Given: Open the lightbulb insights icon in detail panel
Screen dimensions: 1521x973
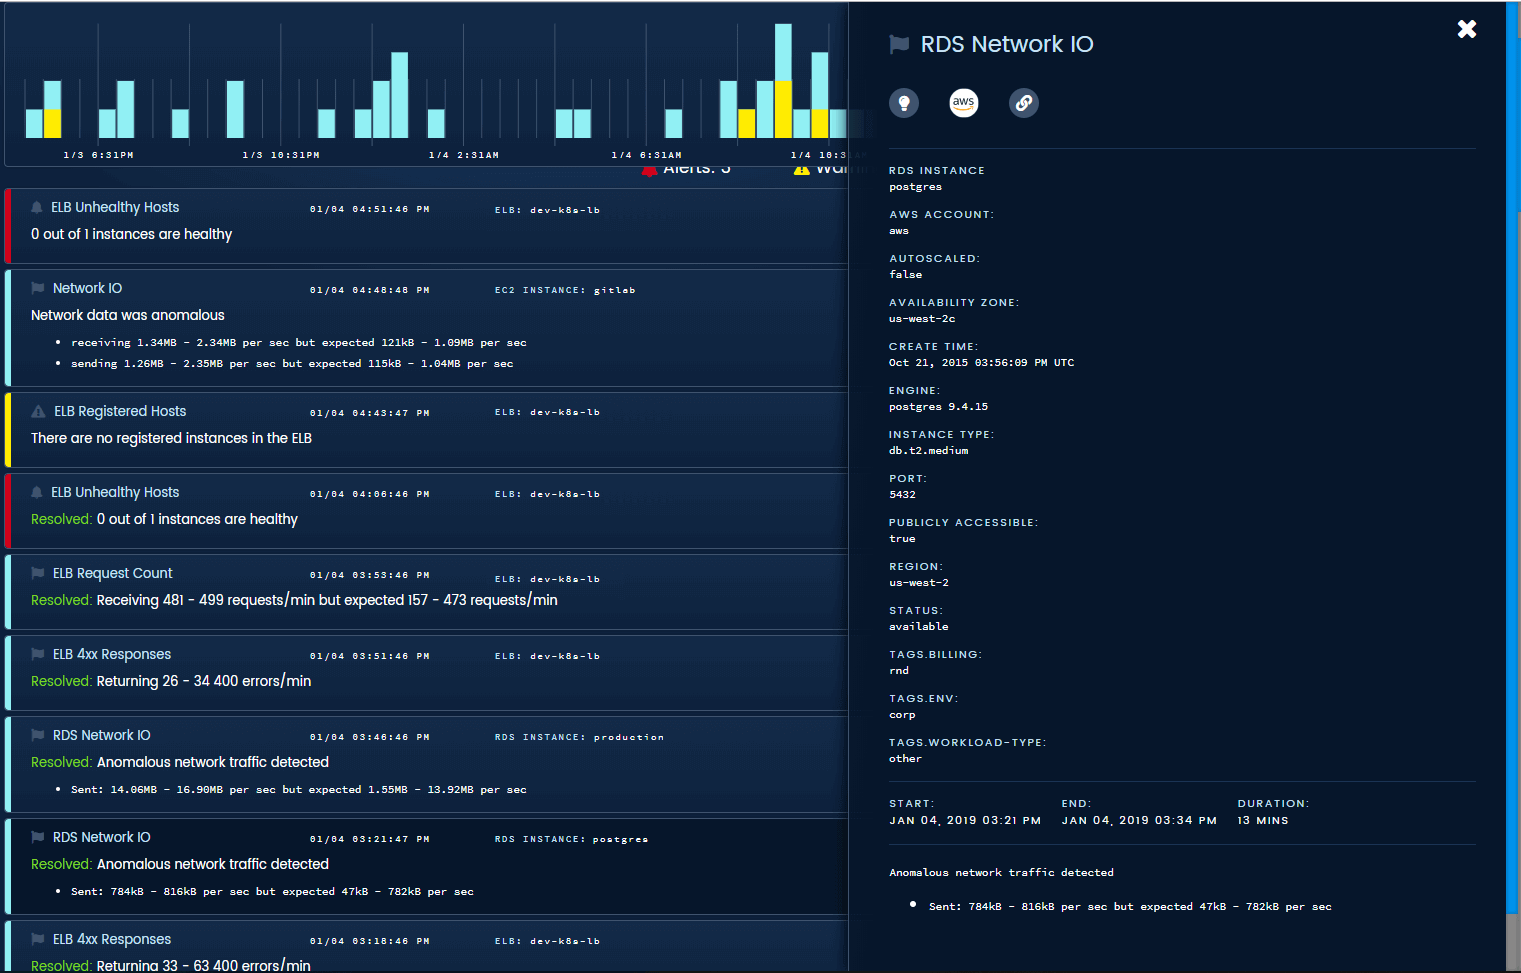Looking at the screenshot, I should [x=903, y=102].
